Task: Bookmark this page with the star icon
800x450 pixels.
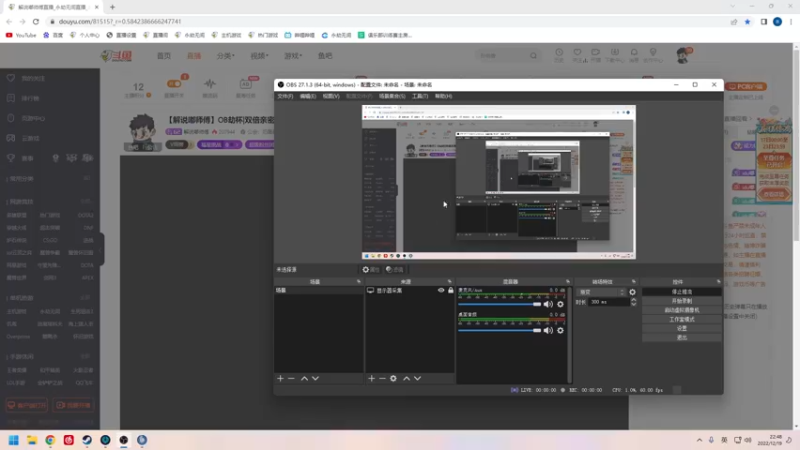Action: 747,21
